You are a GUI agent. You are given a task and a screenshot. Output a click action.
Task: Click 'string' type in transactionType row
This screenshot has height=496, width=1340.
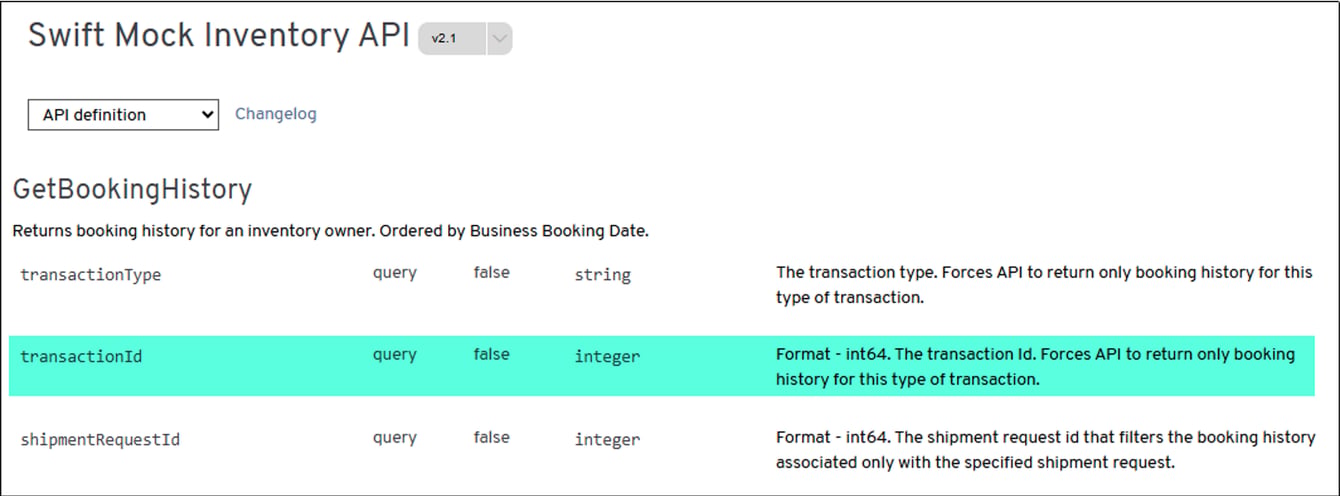[x=603, y=275]
